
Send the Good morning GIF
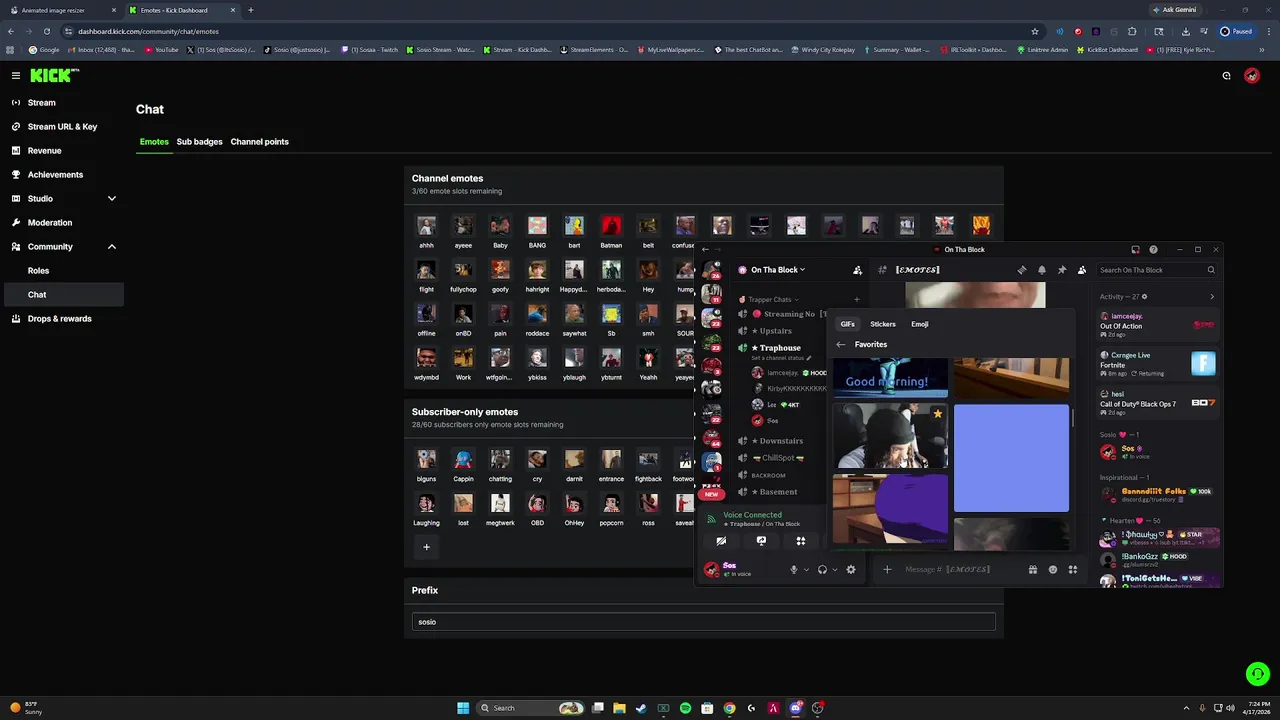(890, 378)
